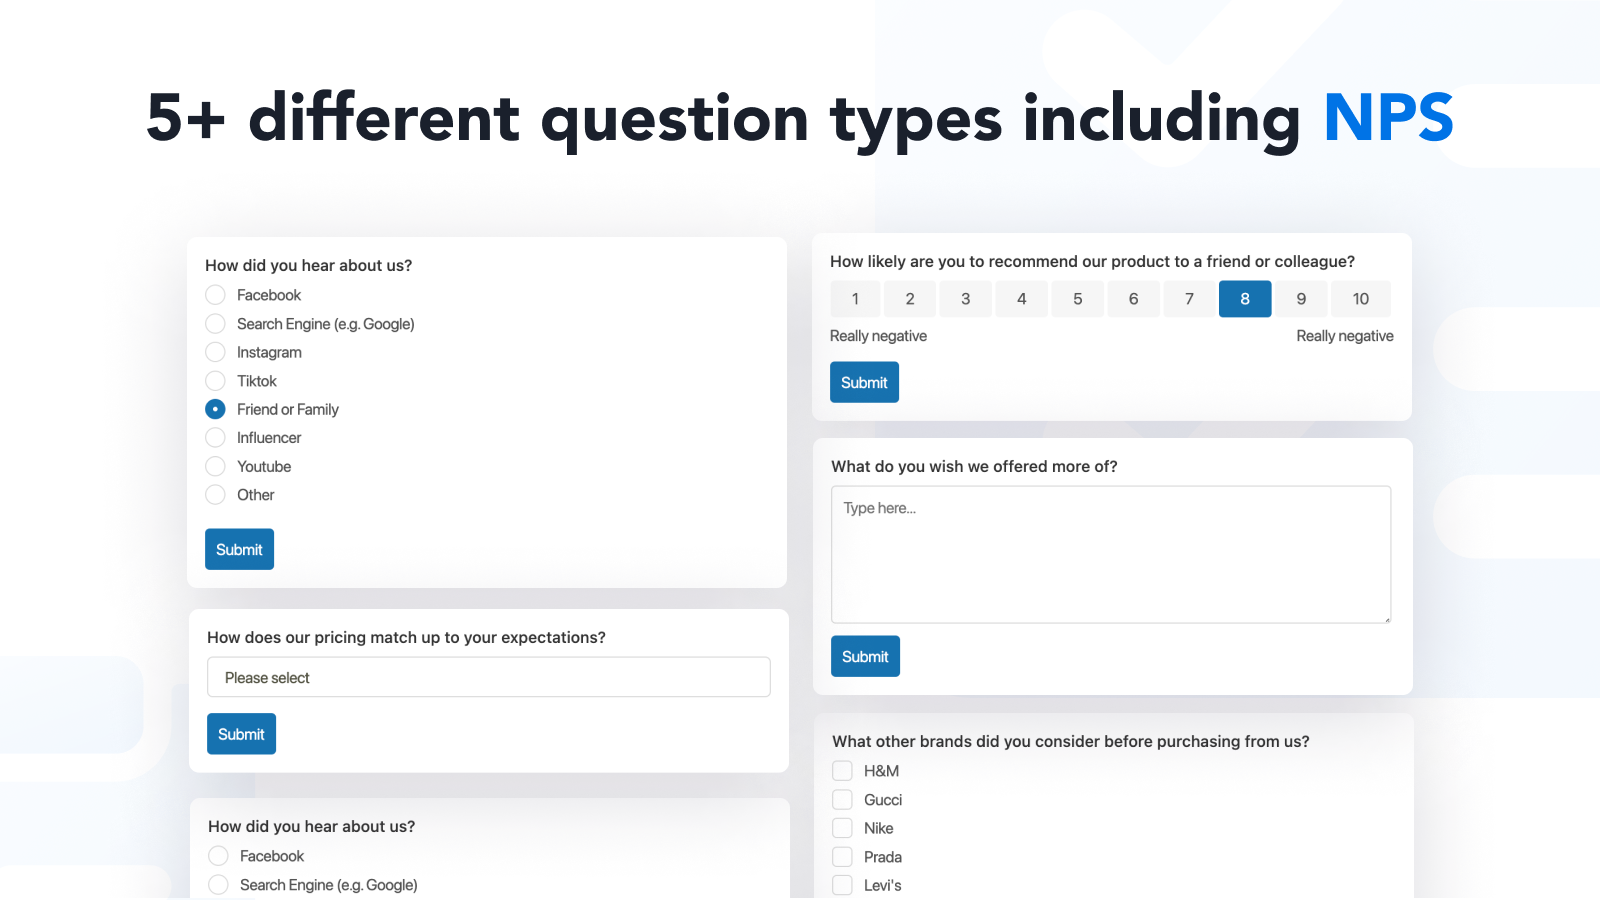Submit the 'wish we offered' text answer
This screenshot has width=1600, height=900.
[865, 656]
